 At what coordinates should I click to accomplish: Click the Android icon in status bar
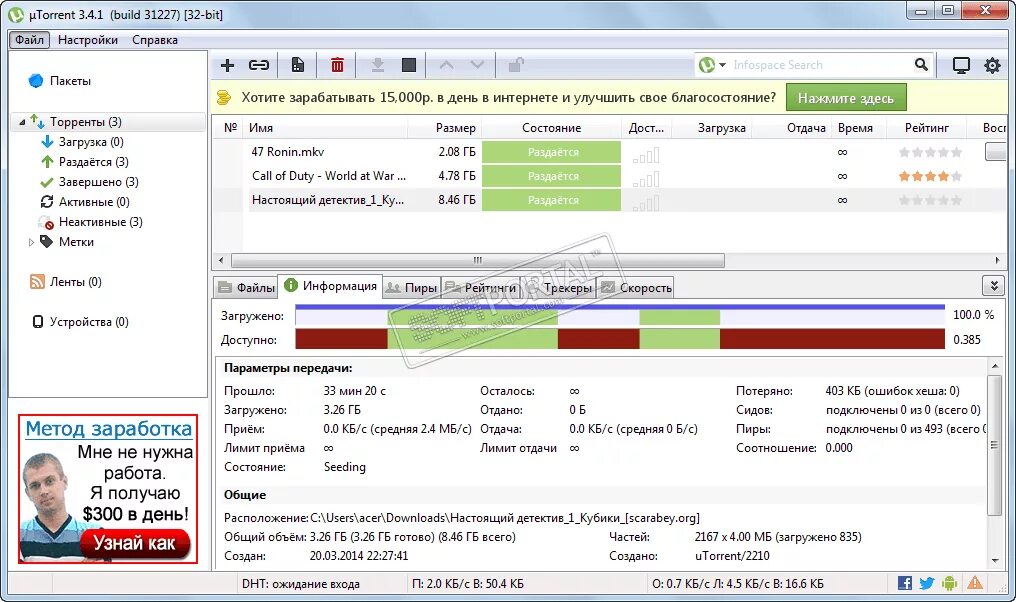point(949,583)
